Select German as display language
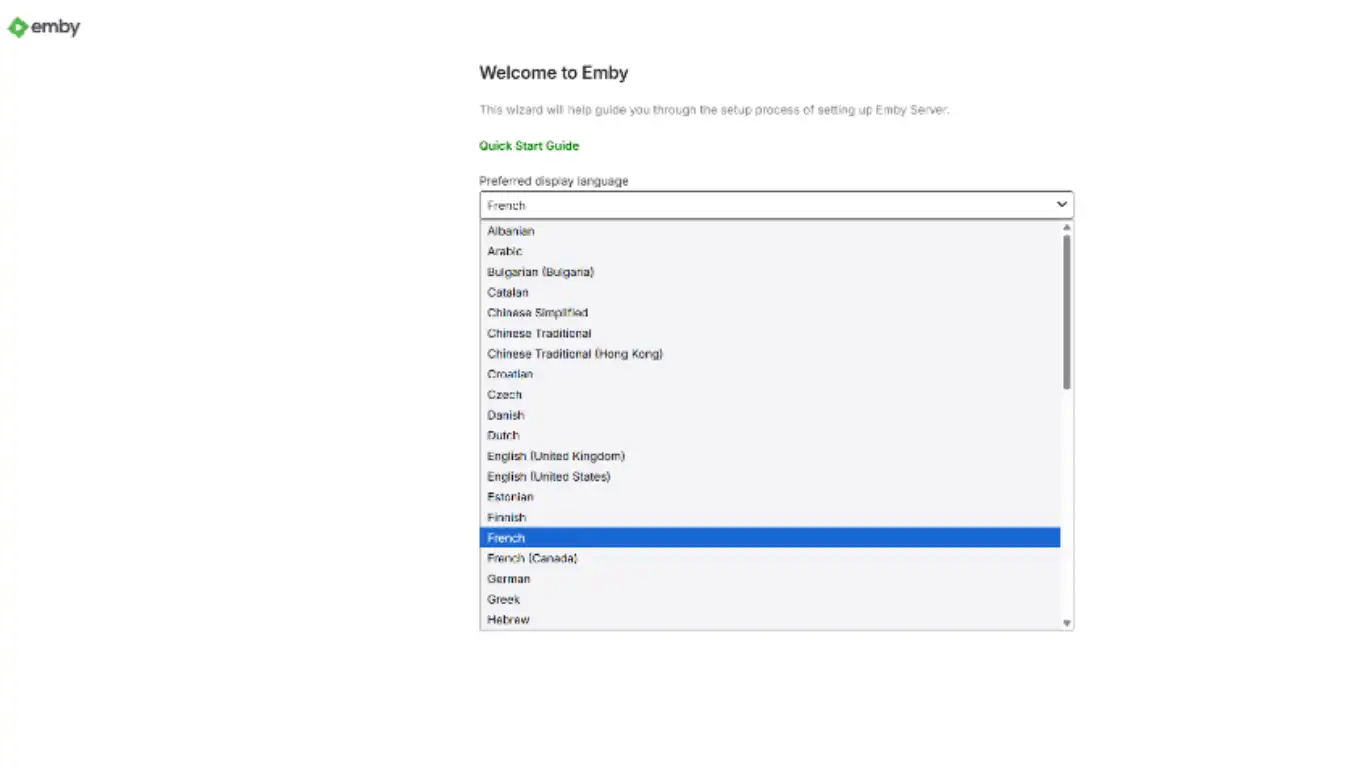The height and width of the screenshot is (768, 1366). [770, 579]
